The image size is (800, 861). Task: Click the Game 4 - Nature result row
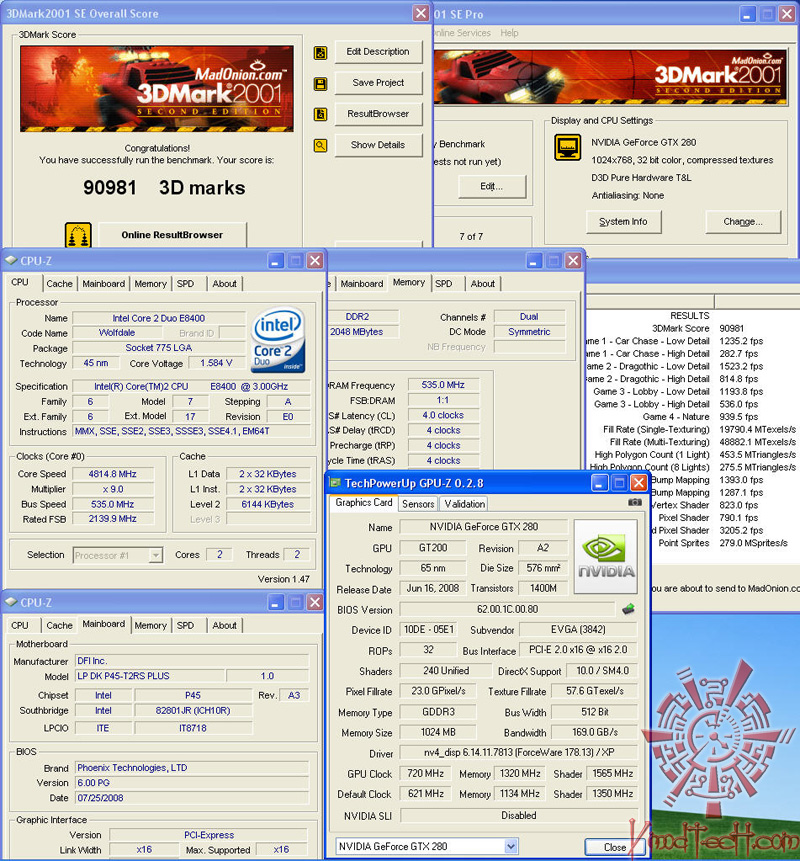[x=692, y=417]
